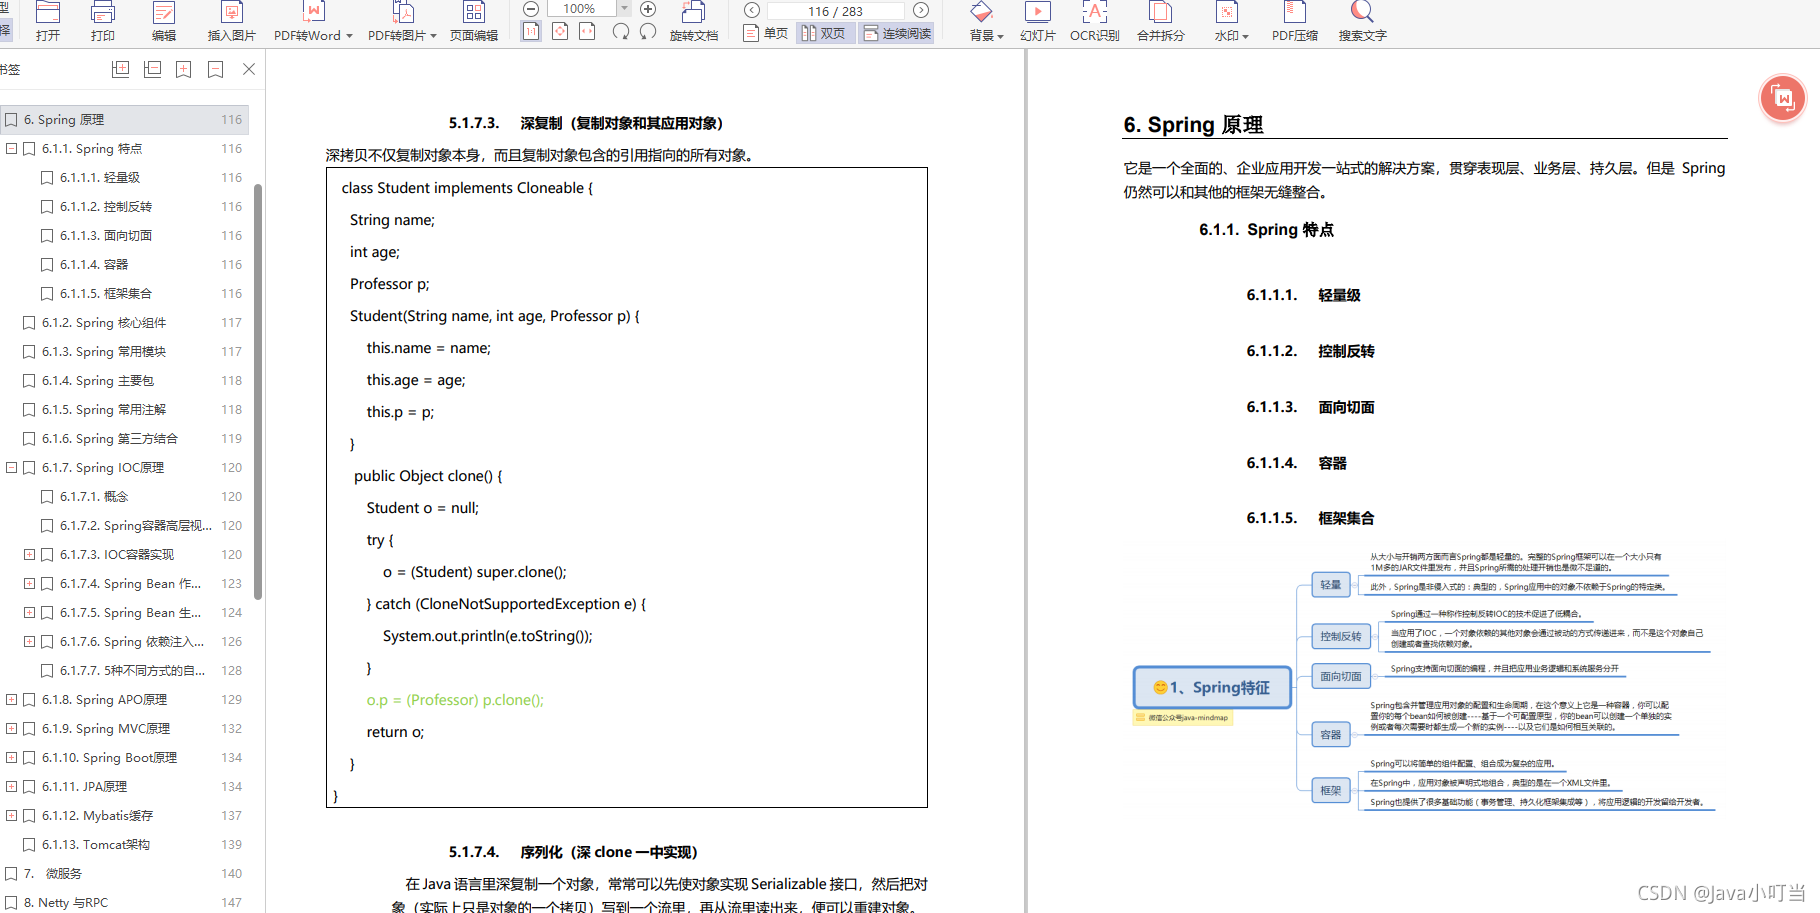This screenshot has width=1820, height=913.
Task: Jump to bookmark 7. 微服务
Action: click(x=53, y=873)
